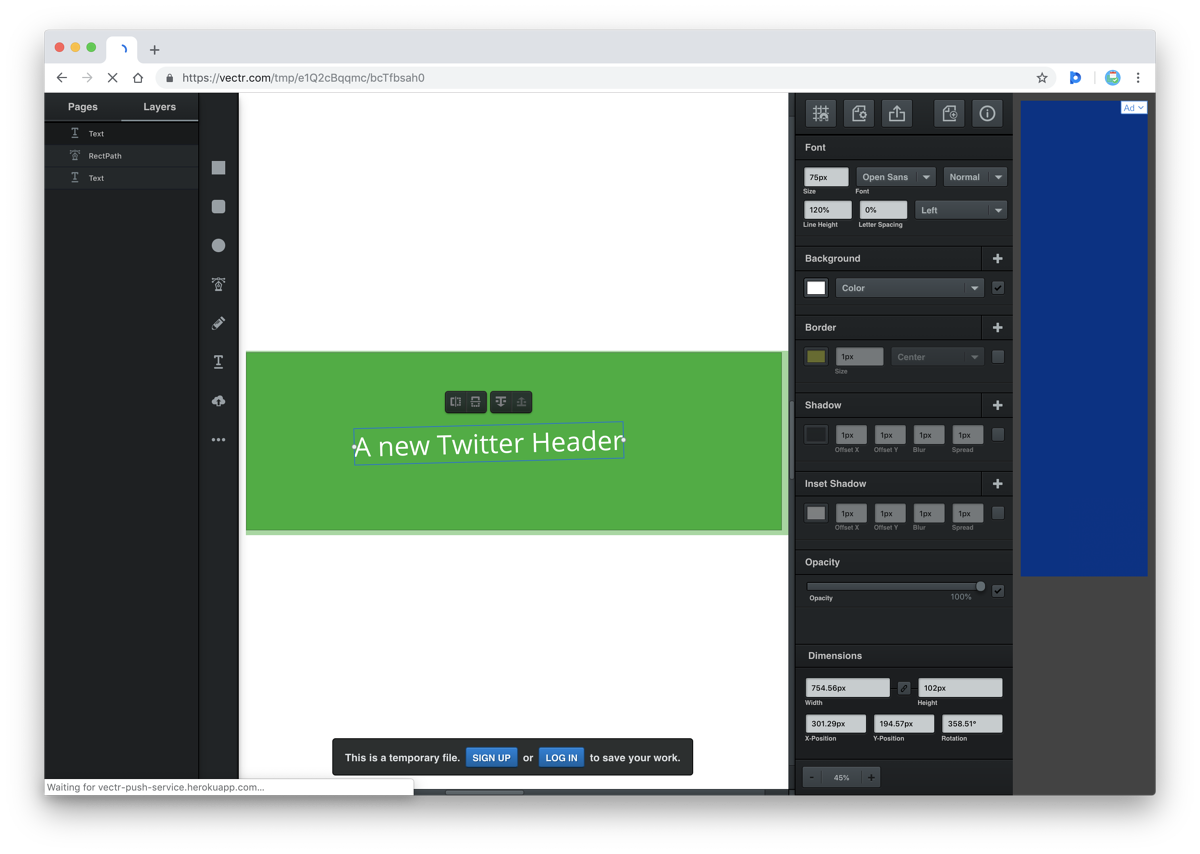Toggle grid and snapping settings
The width and height of the screenshot is (1200, 854).
click(821, 113)
